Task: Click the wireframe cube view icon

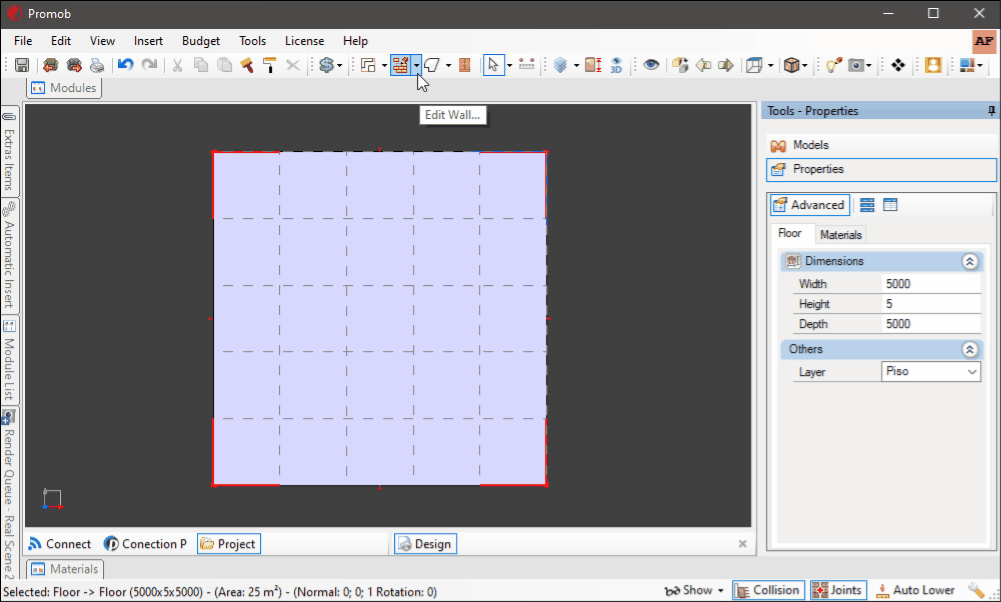Action: pyautogui.click(x=755, y=65)
